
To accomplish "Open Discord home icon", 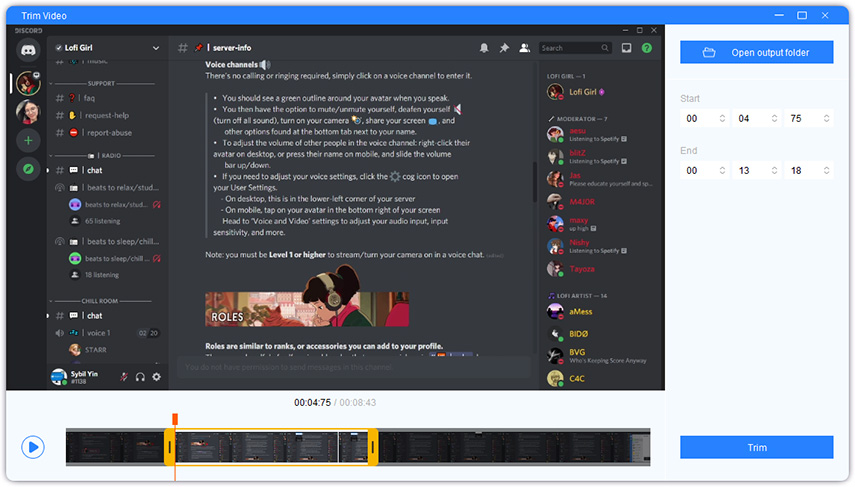I will coord(28,51).
